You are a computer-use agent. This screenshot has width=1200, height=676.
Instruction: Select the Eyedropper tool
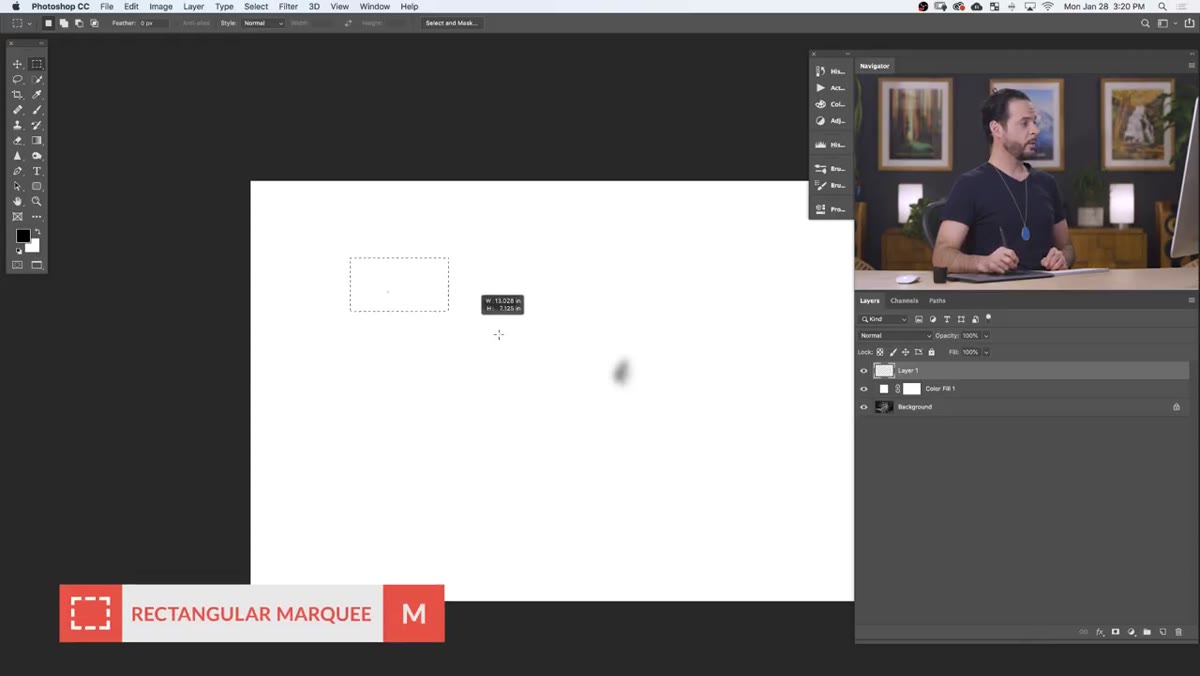(x=37, y=94)
